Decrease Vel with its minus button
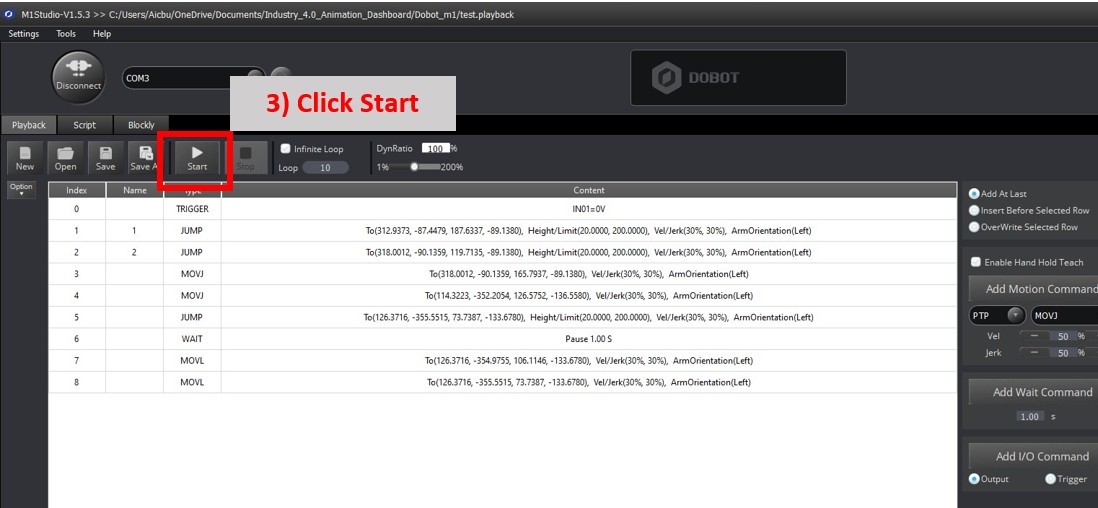The image size is (1098, 508). click(x=1034, y=336)
